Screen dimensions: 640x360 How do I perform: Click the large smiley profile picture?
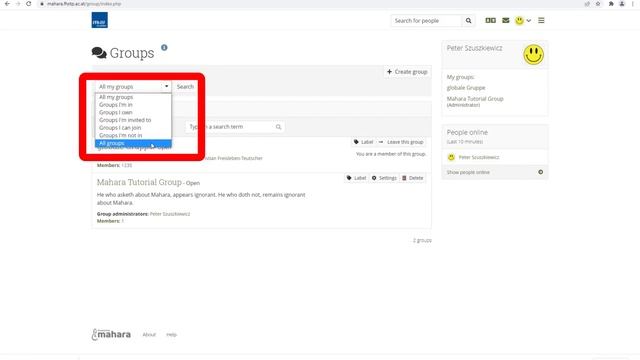533,54
